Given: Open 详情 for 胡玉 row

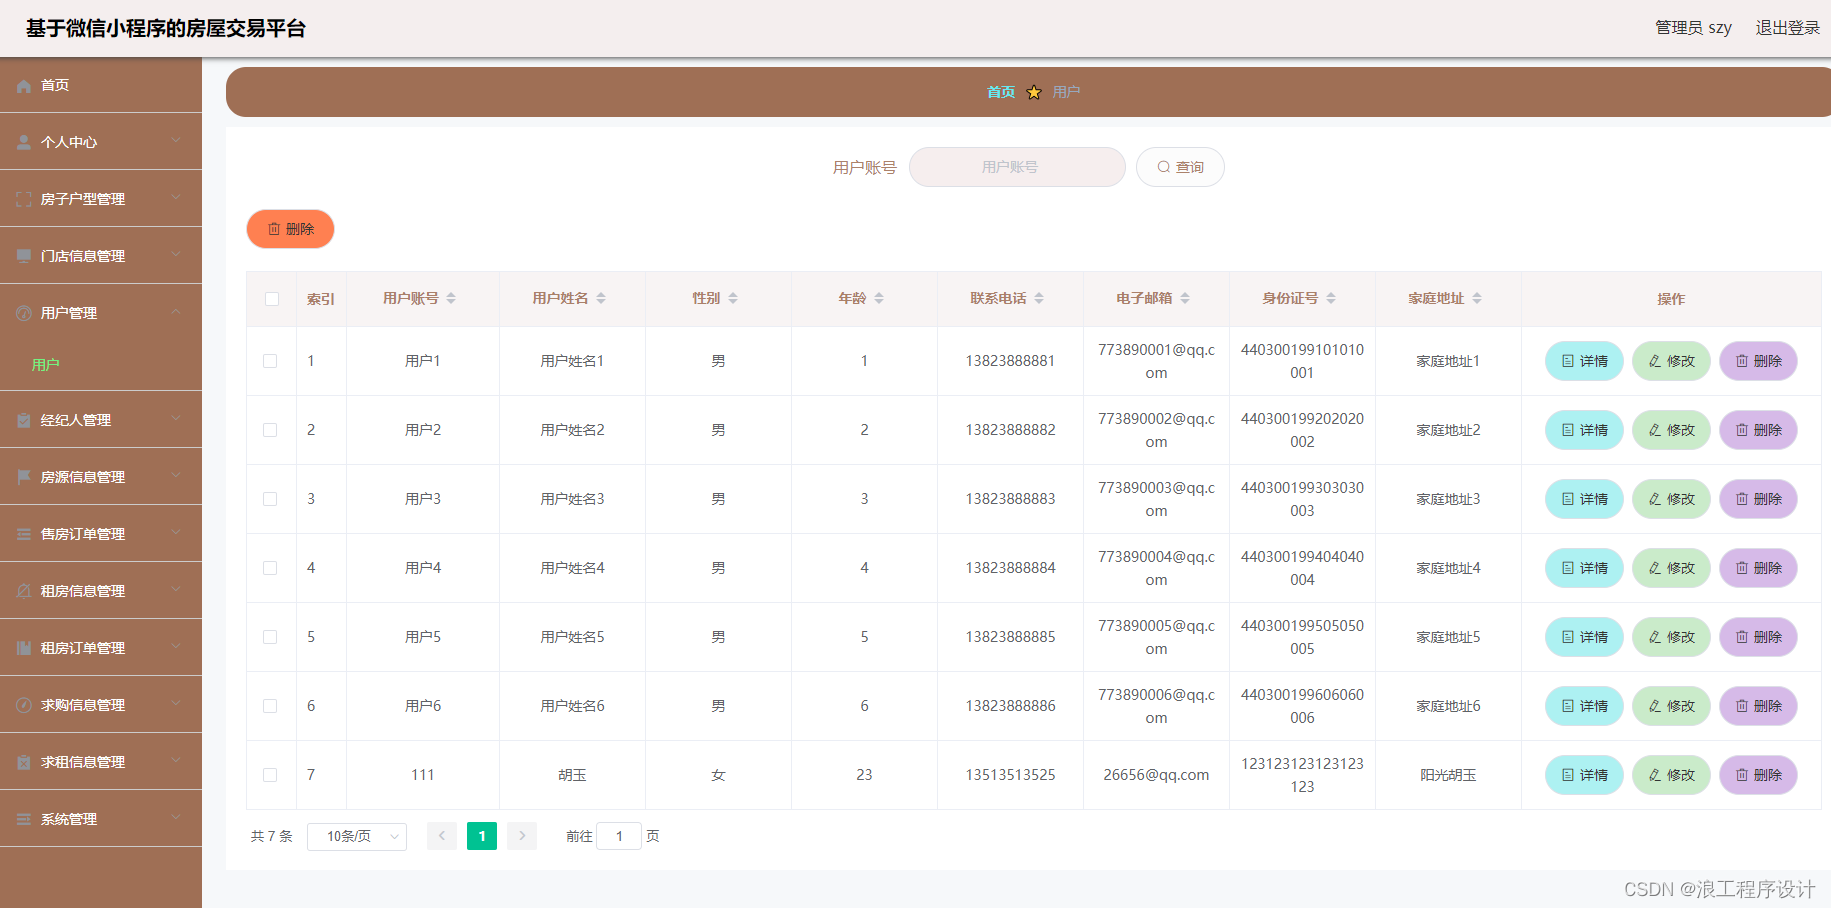Looking at the screenshot, I should 1584,775.
